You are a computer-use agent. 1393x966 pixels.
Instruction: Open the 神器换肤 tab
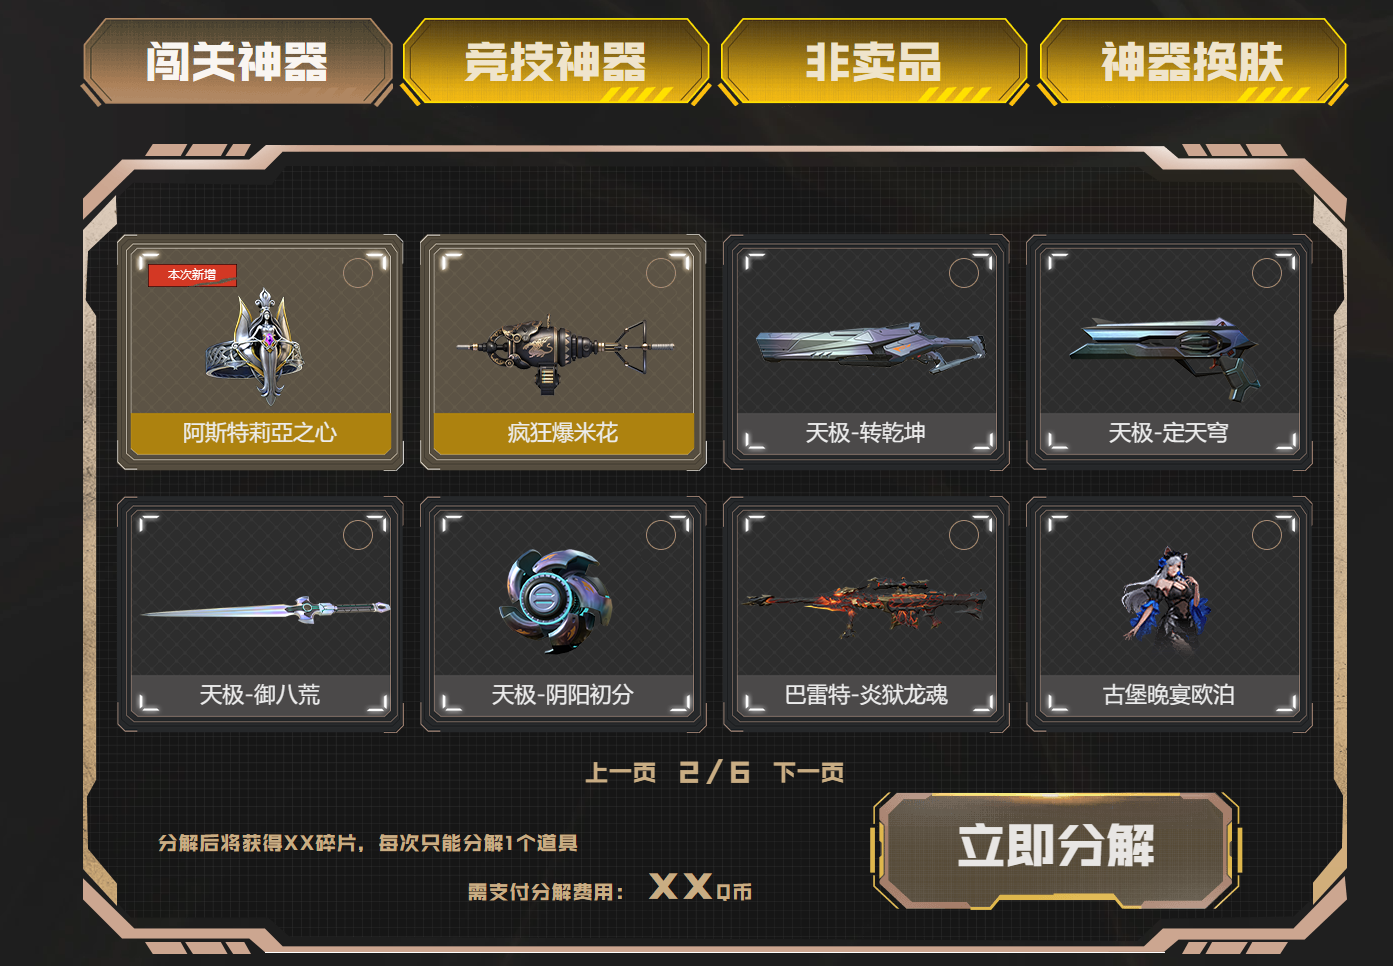1193,62
